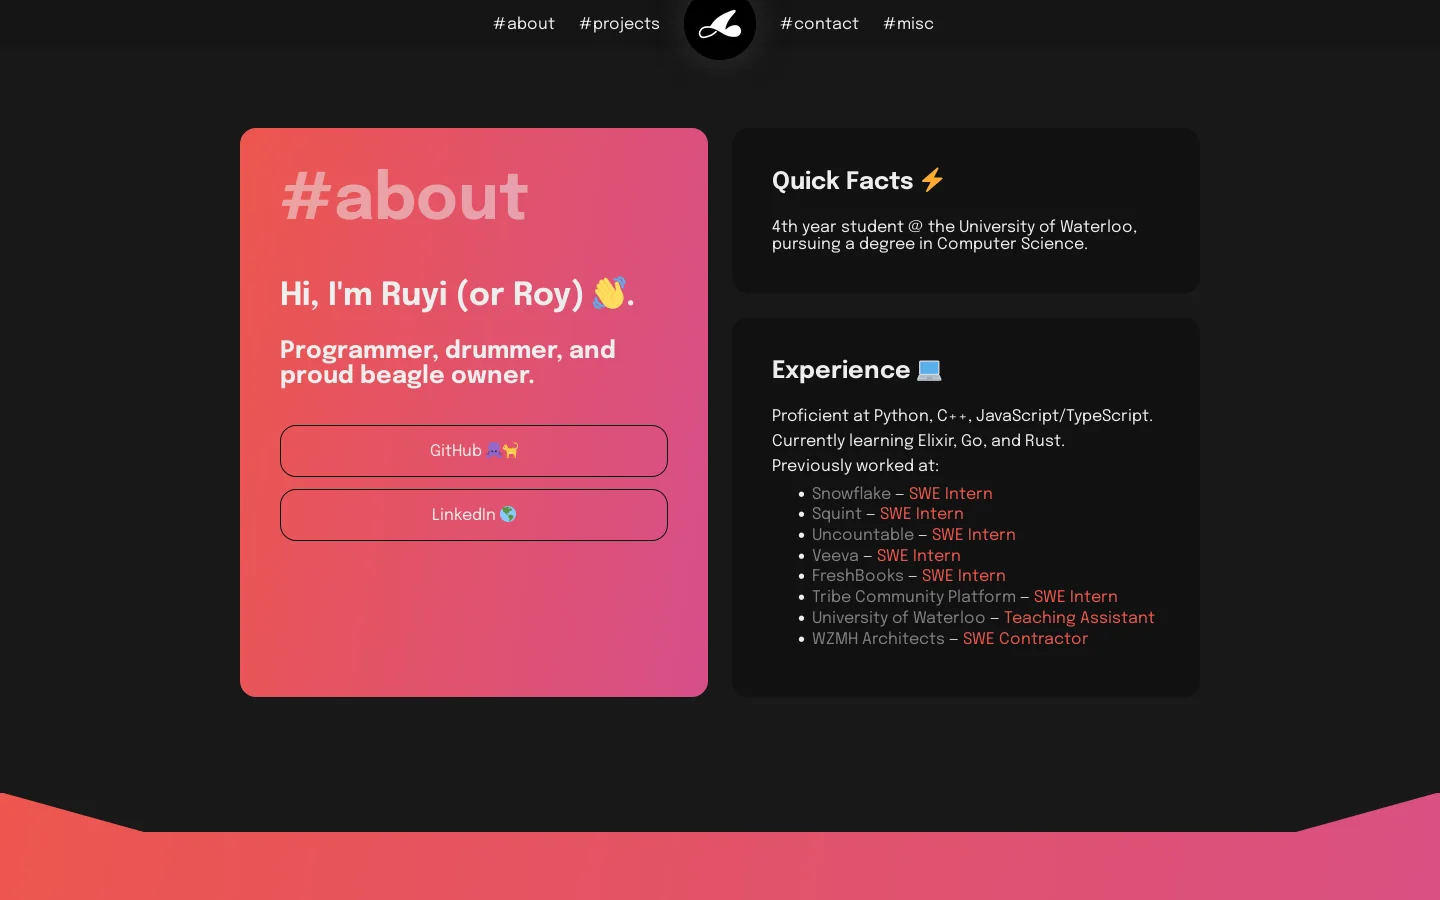Click "Currently learning Elixir, Go, and Rust" line
Viewport: 1440px width, 900px height.
tap(918, 441)
